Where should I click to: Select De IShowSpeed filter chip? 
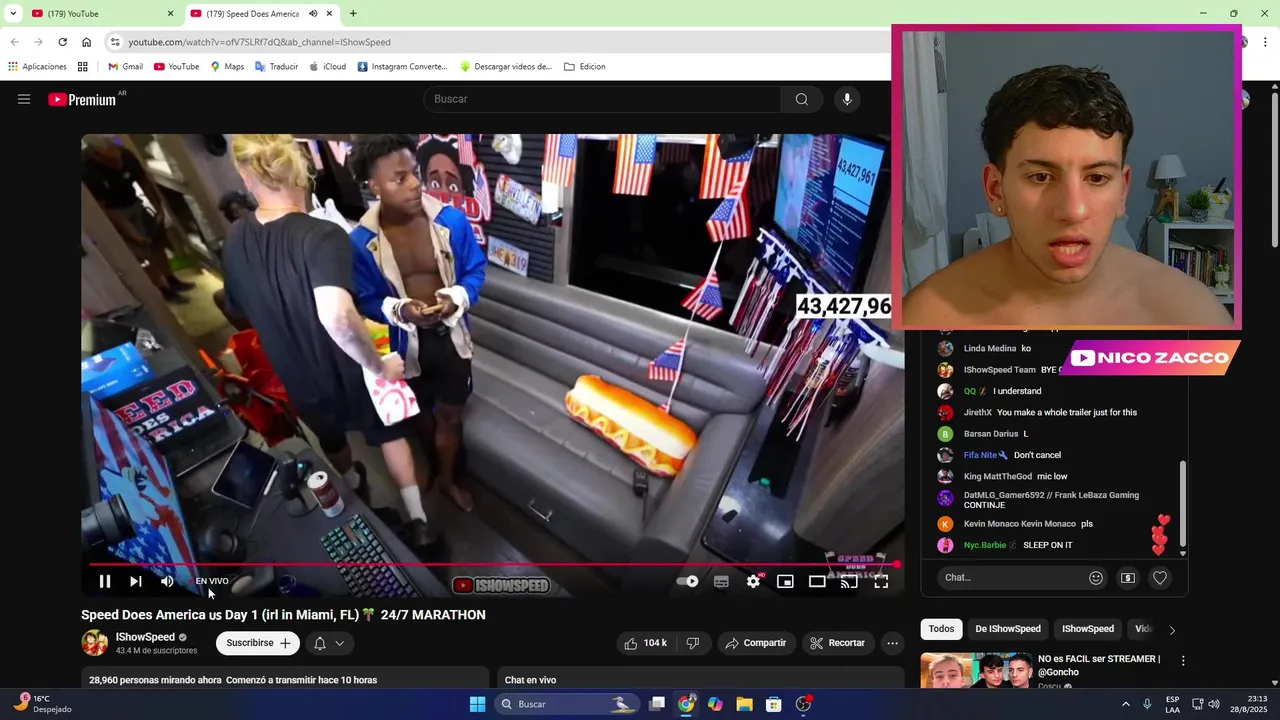click(x=1008, y=629)
